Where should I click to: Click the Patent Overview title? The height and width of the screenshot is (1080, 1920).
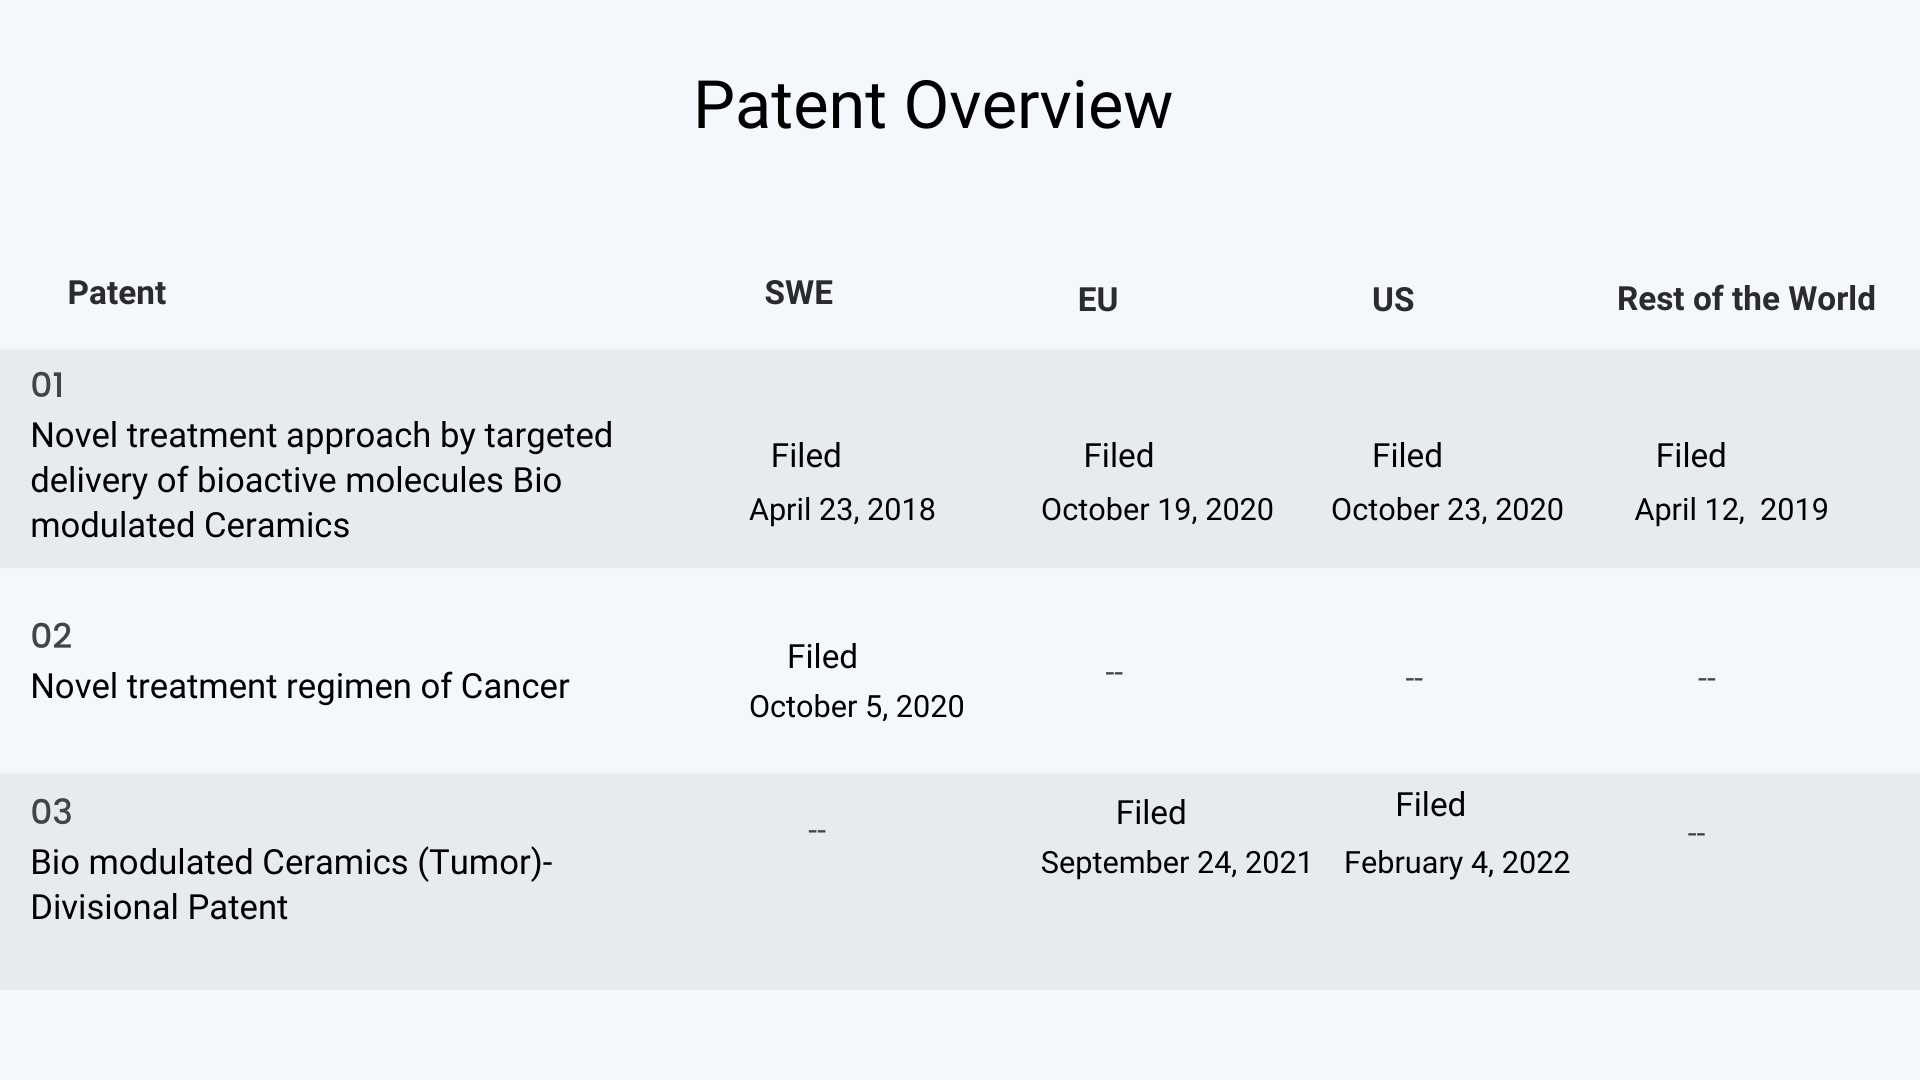(932, 105)
